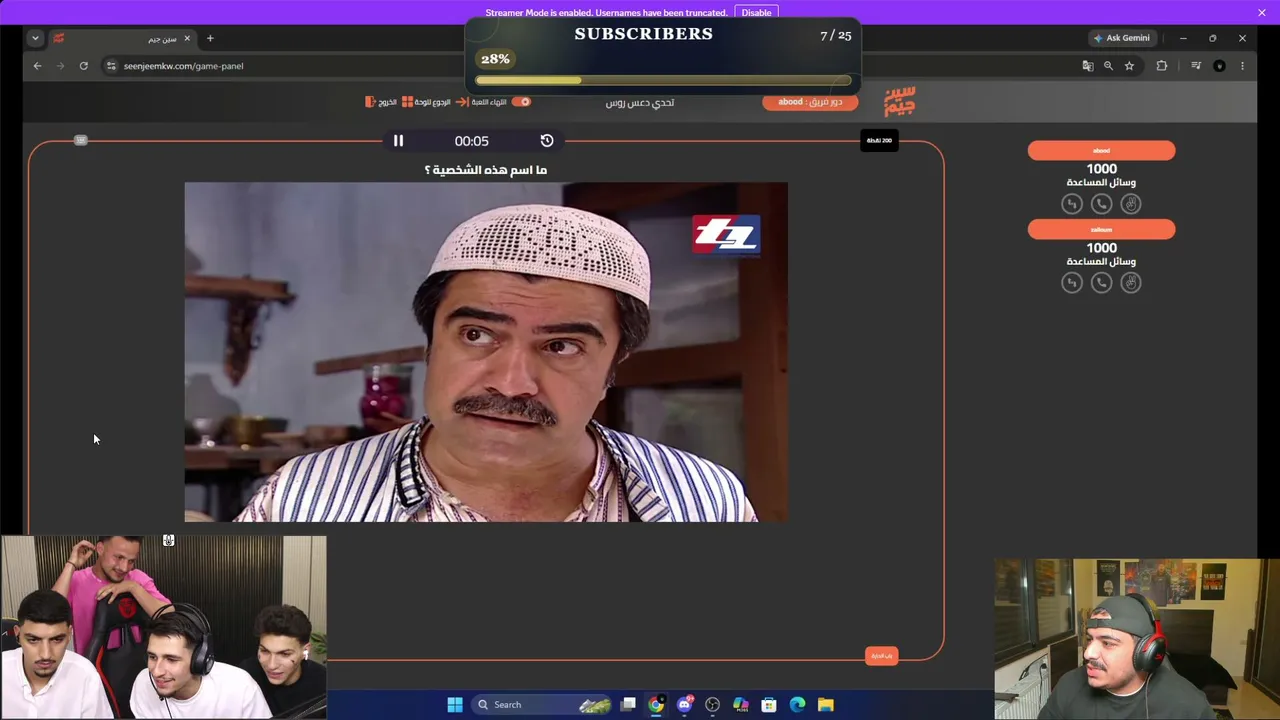This screenshot has height=720, width=1280.
Task: Open Microsoft Edge from the taskbar
Action: [x=798, y=705]
